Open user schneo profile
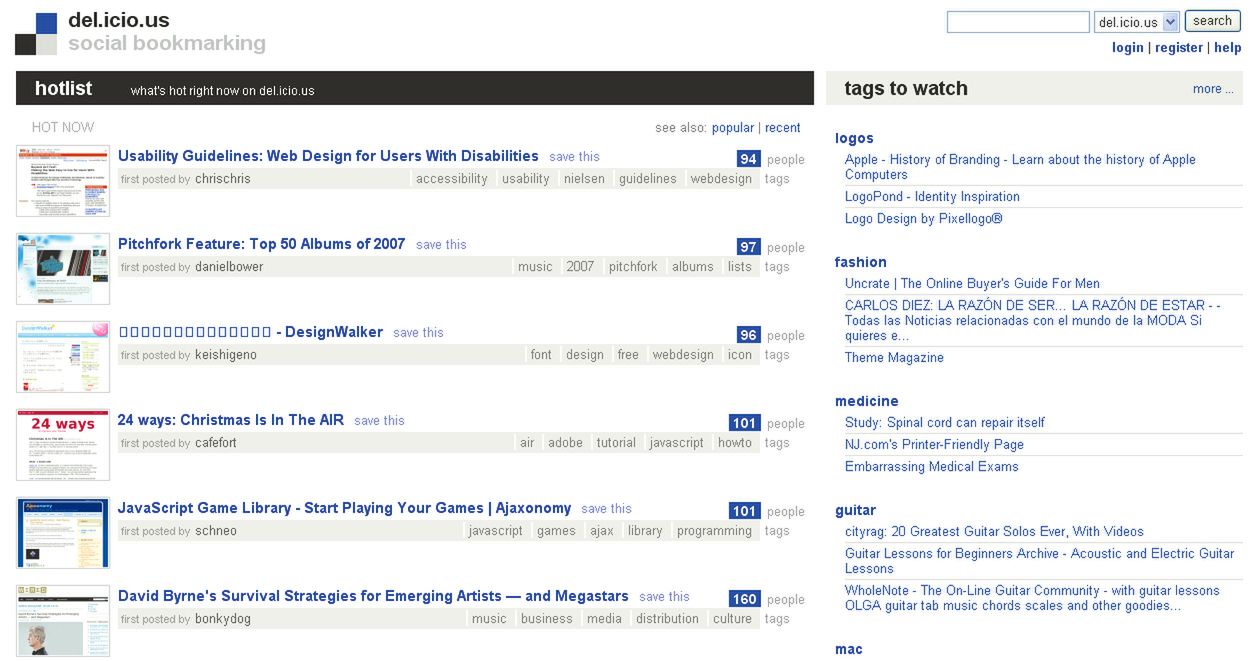Image resolution: width=1252 pixels, height=661 pixels. point(216,531)
